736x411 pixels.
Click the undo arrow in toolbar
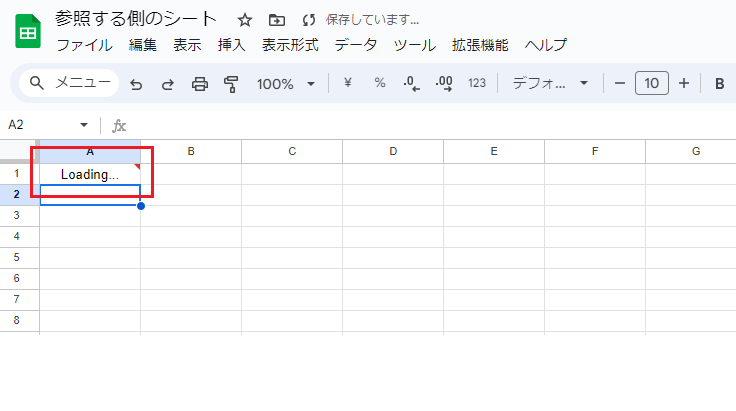point(136,84)
